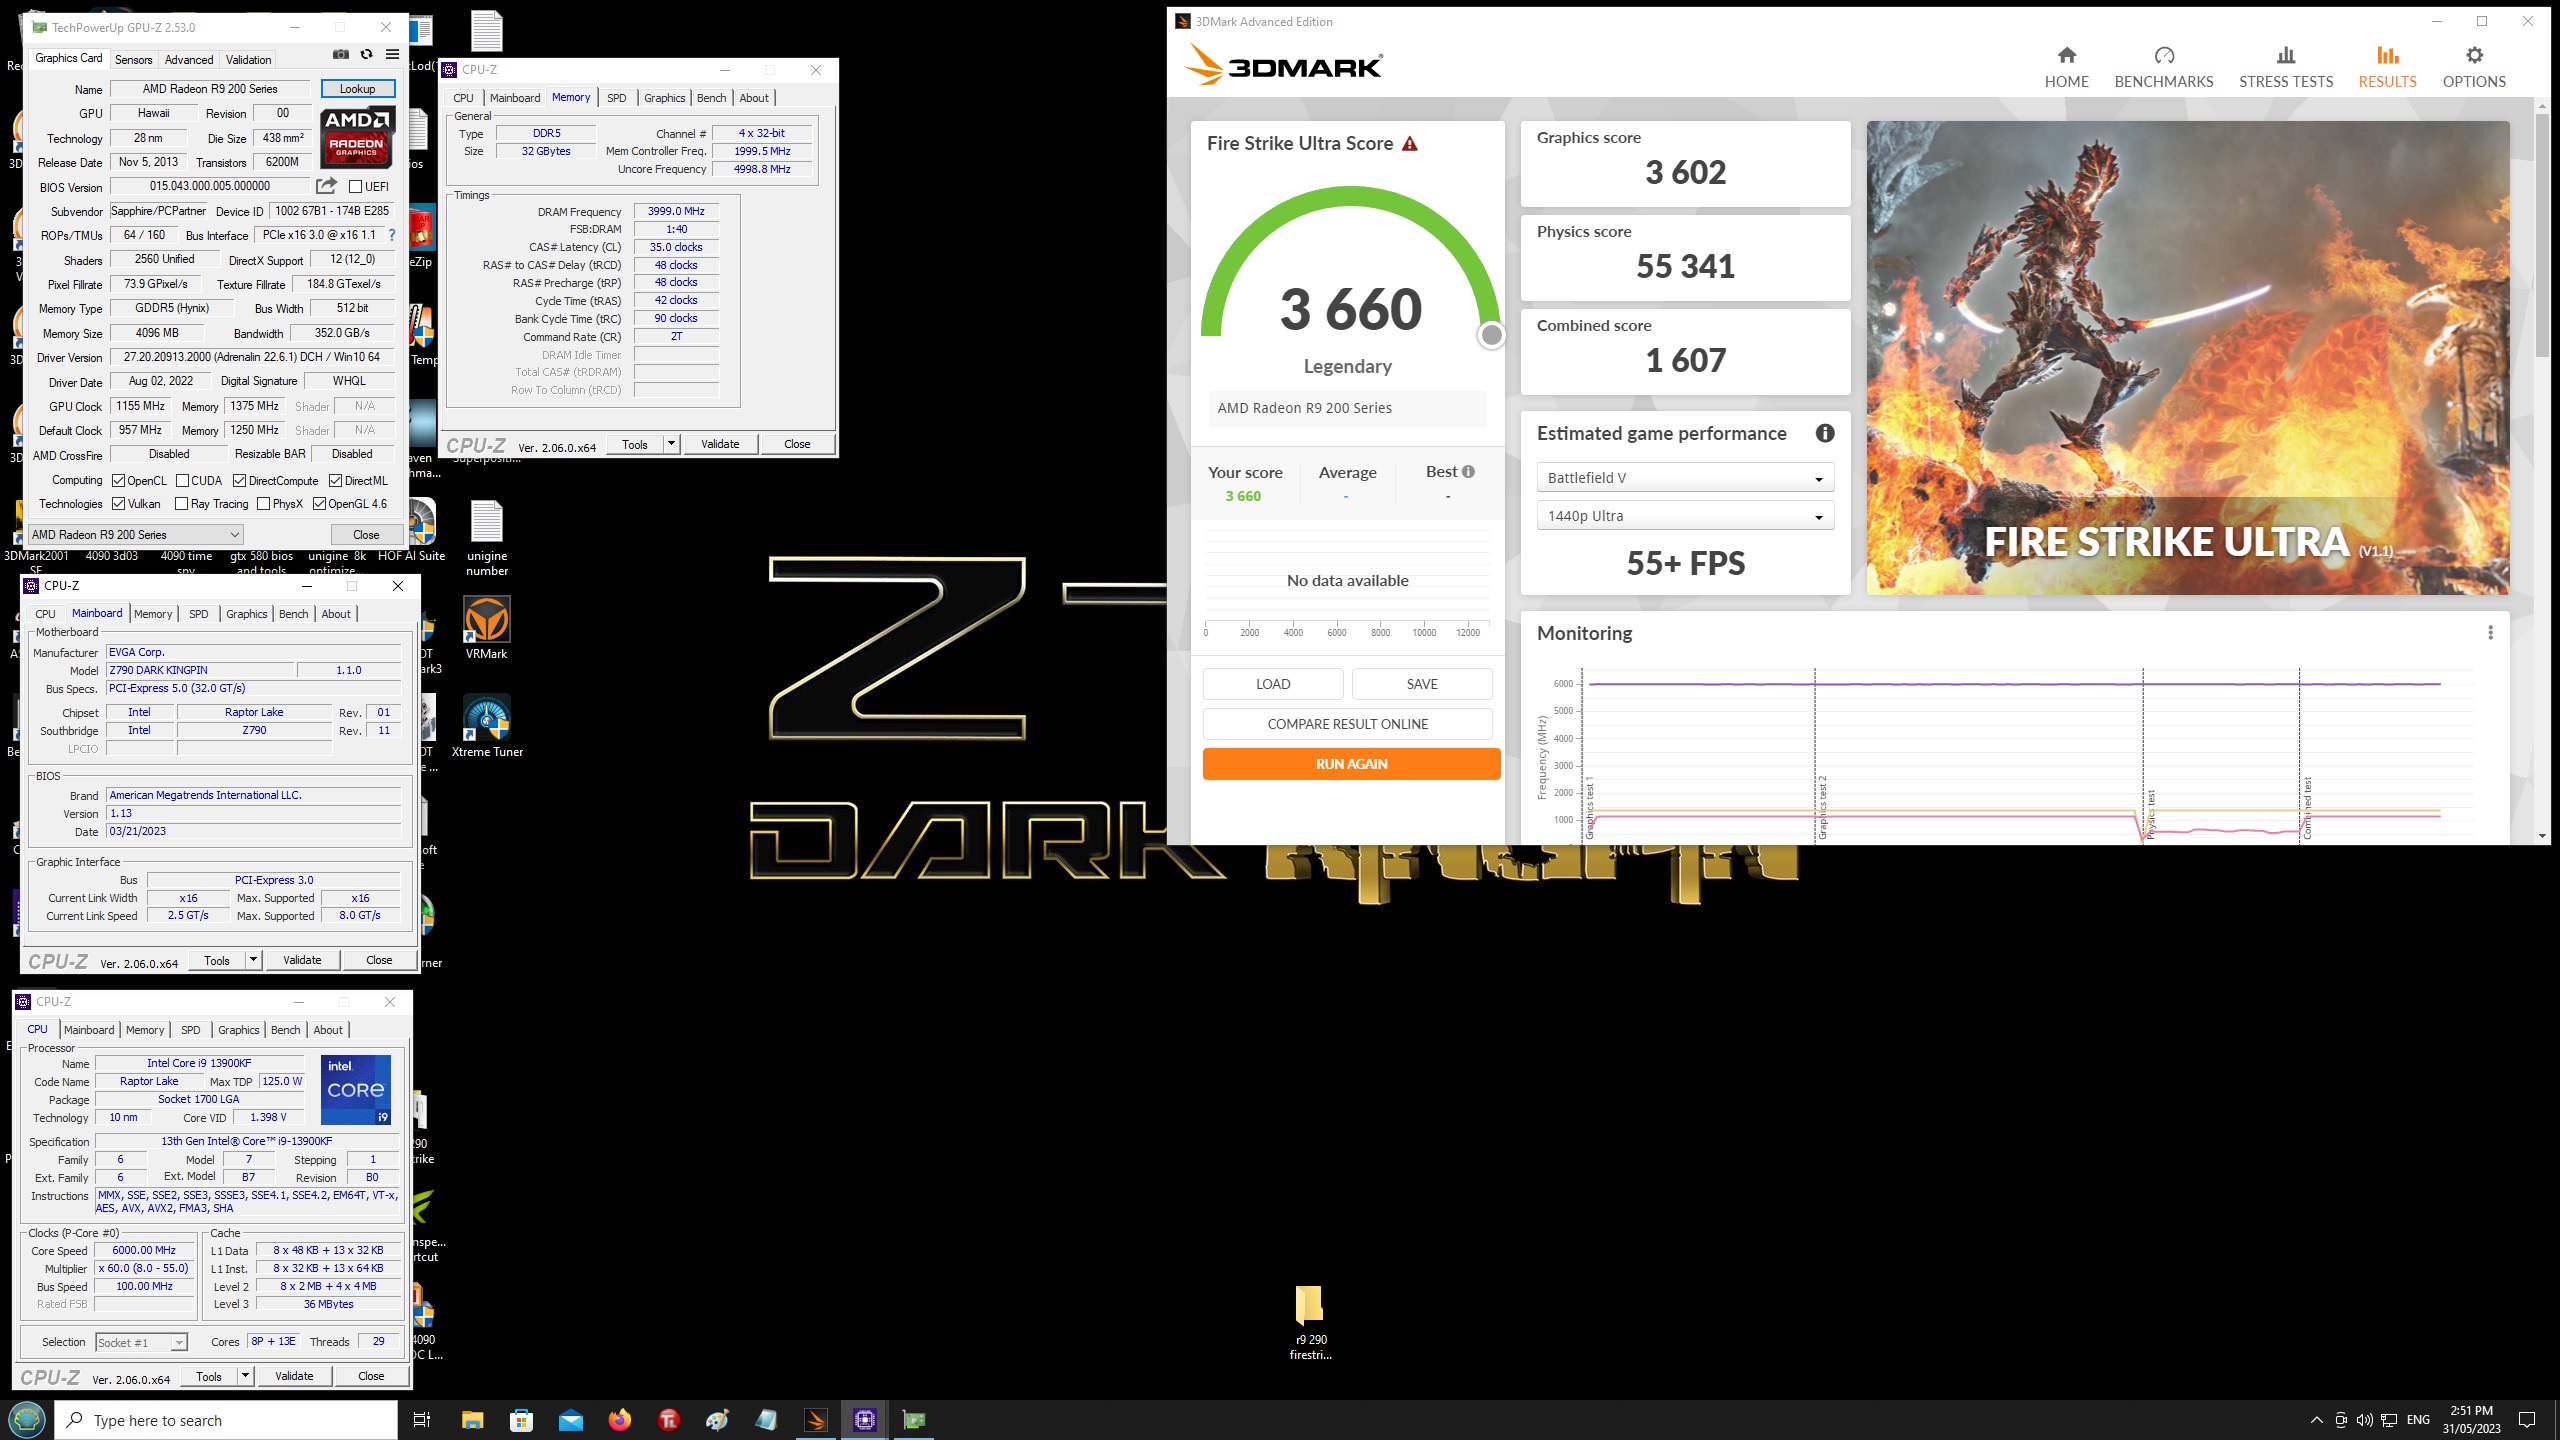Toggle OpenGL 4.6 checkbox
This screenshot has width=2560, height=1440.
click(x=320, y=504)
